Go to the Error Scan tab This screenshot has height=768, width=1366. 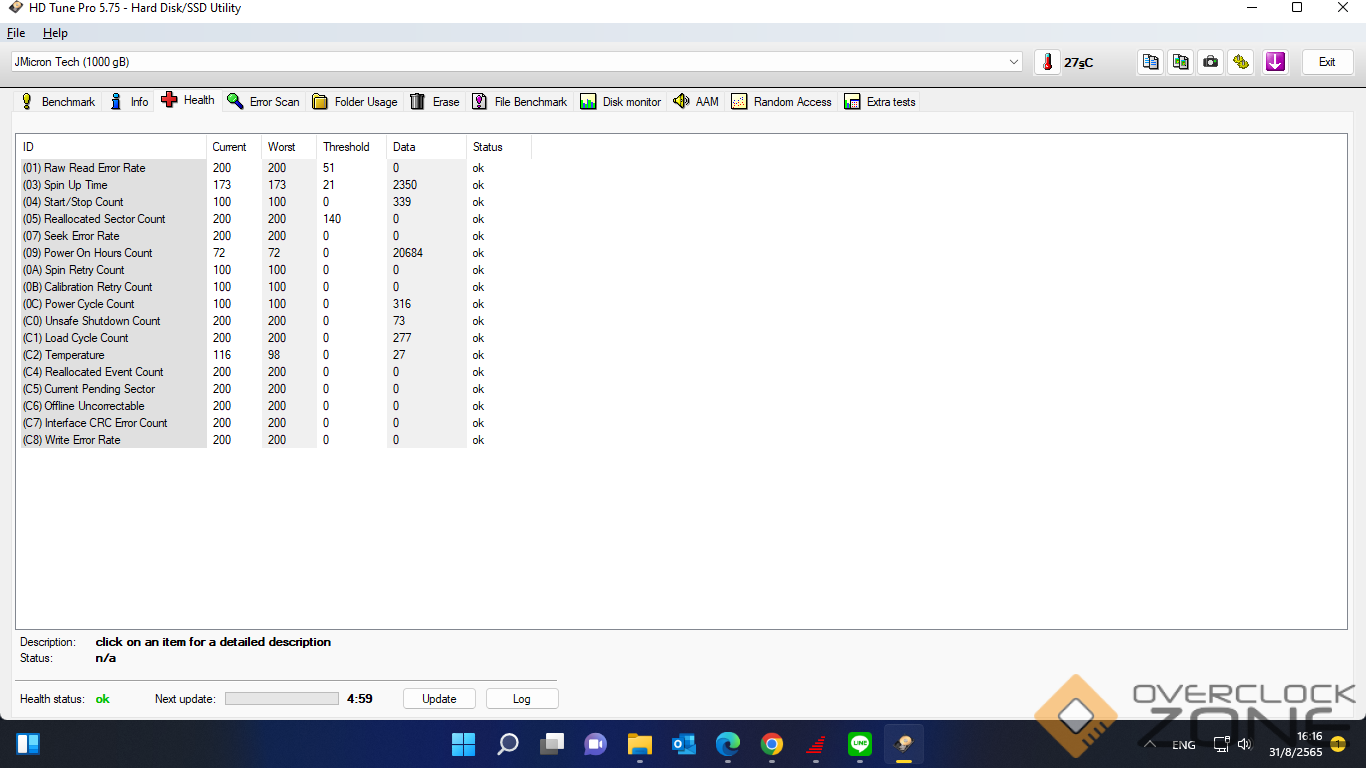click(x=263, y=102)
